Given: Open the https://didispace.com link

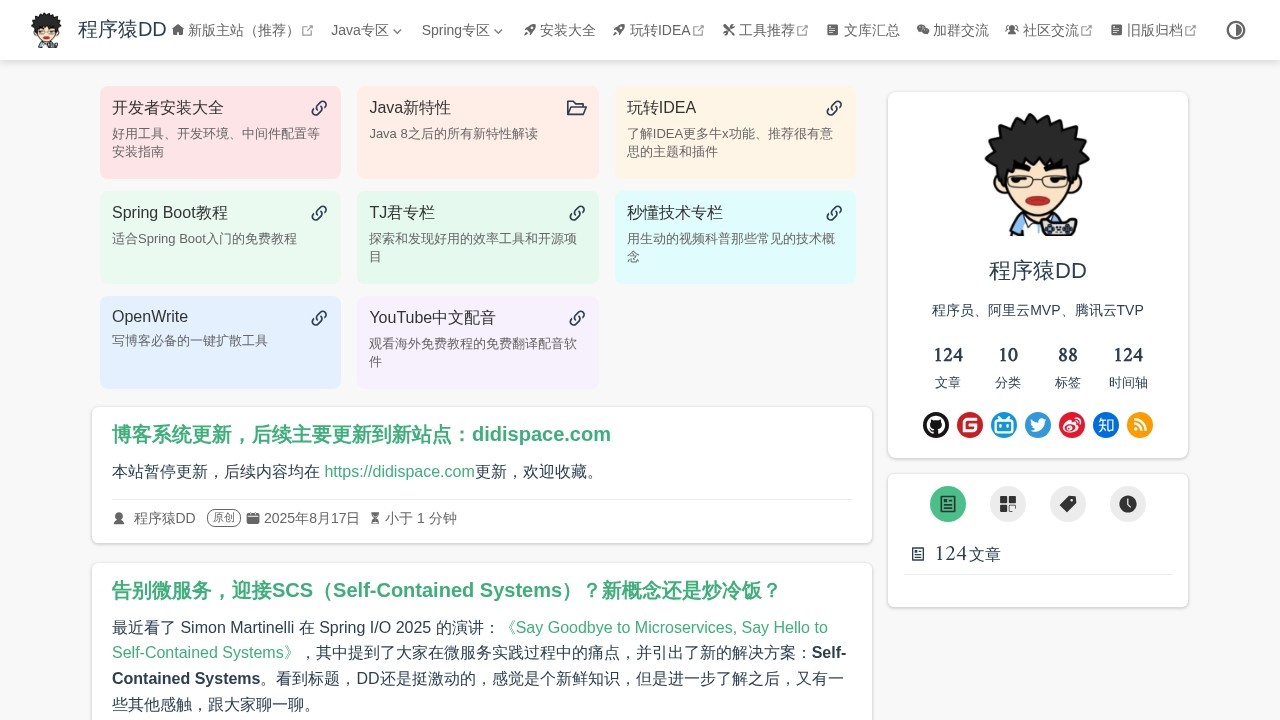Looking at the screenshot, I should 399,472.
